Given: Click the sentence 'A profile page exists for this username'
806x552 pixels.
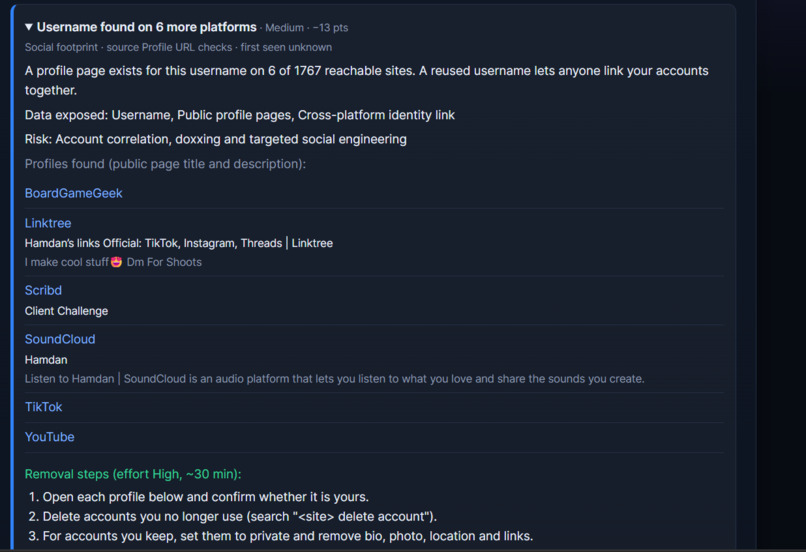Looking at the screenshot, I should click(367, 80).
